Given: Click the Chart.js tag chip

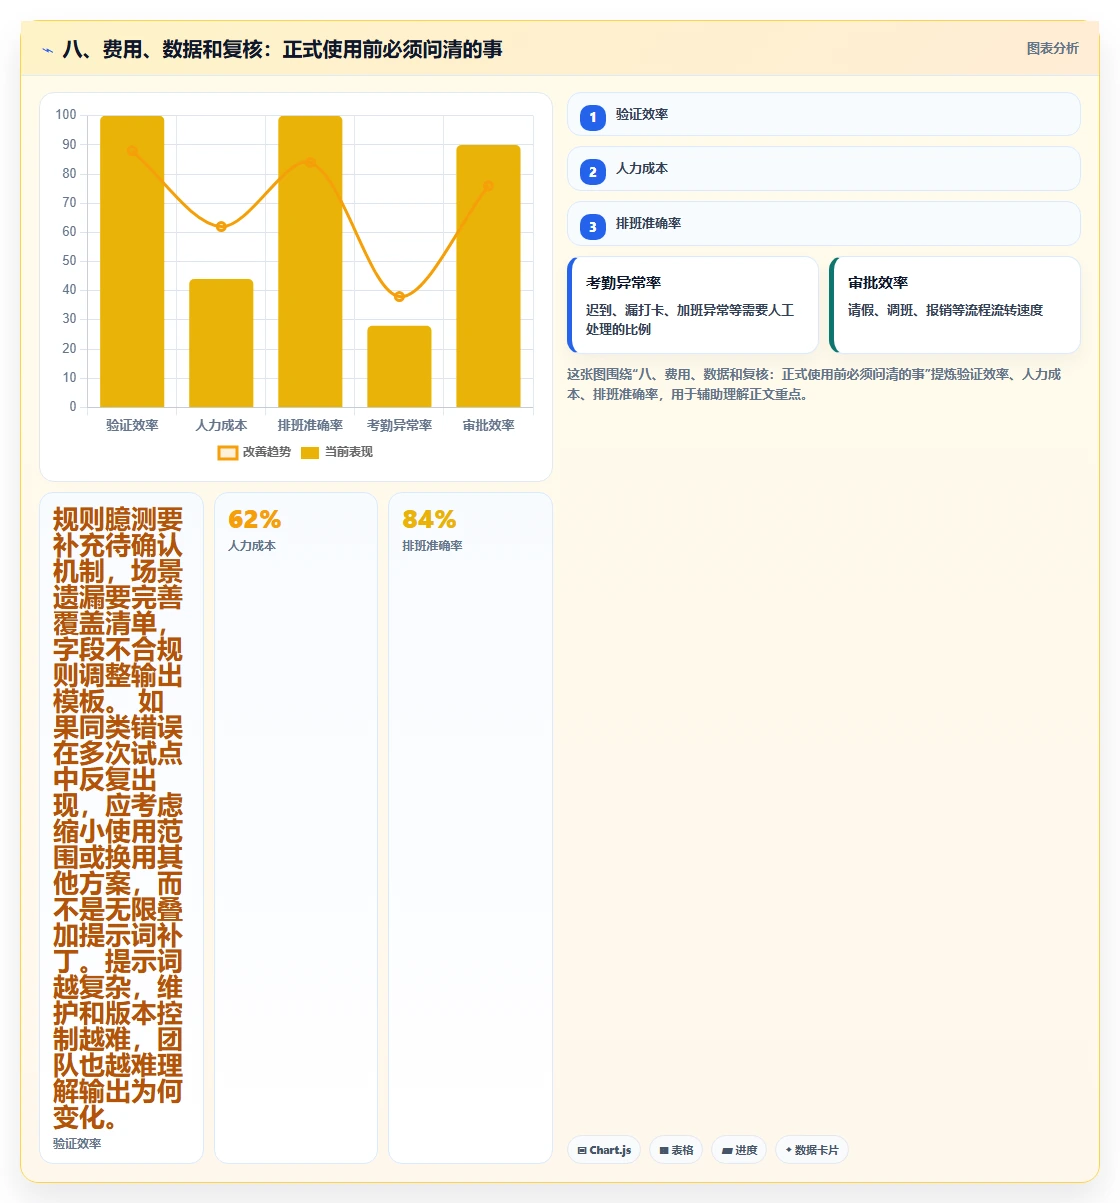Looking at the screenshot, I should click(x=604, y=1150).
